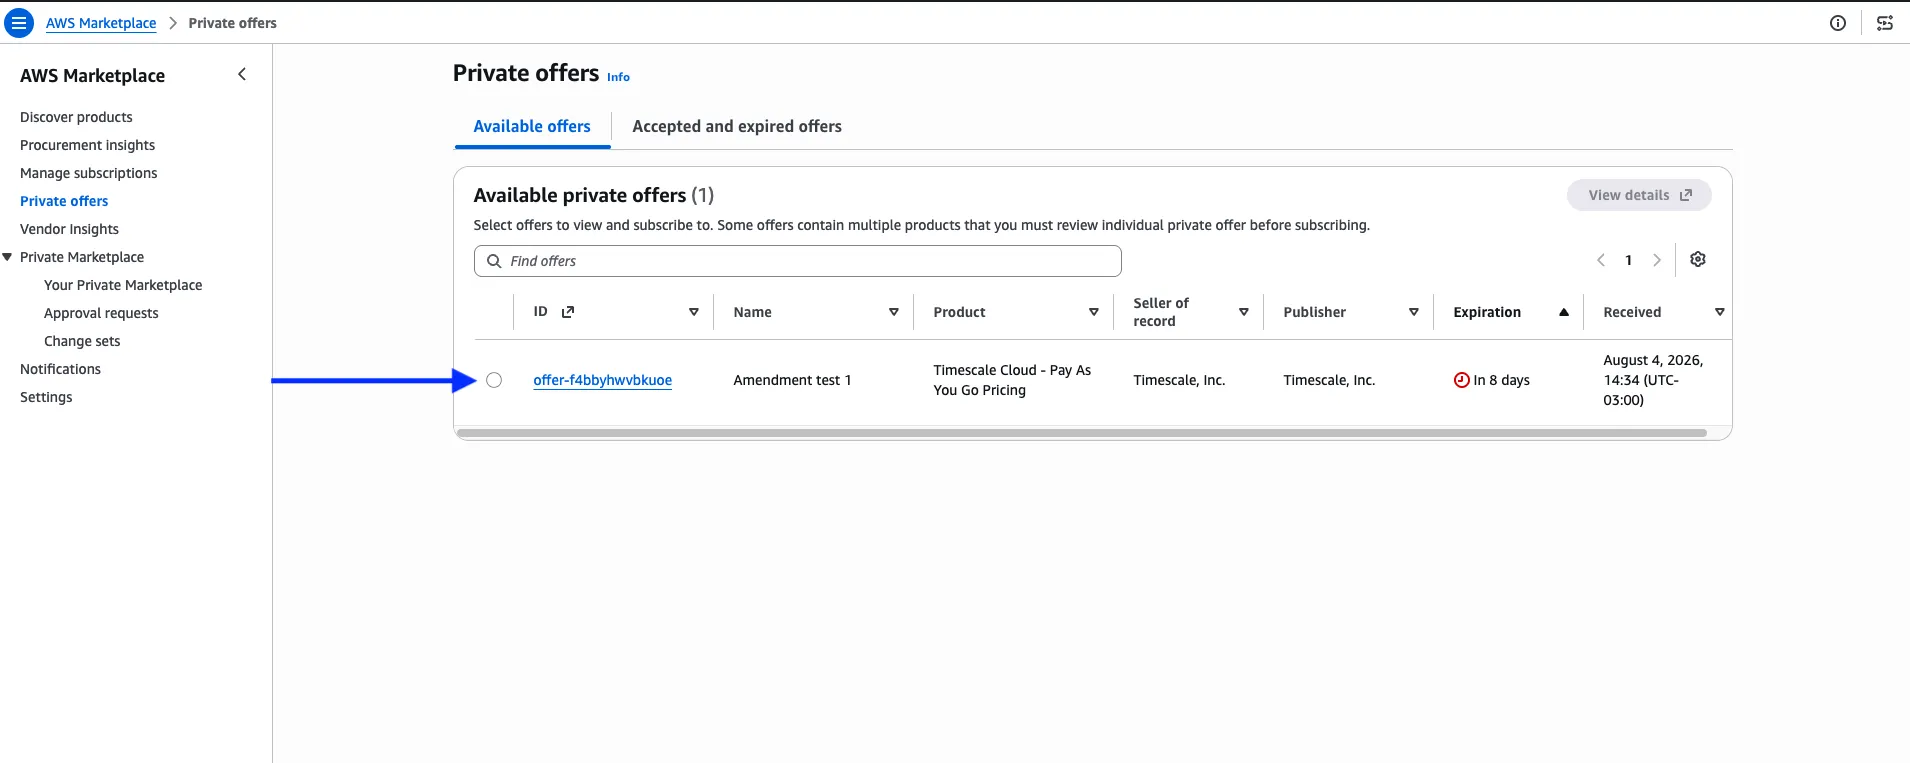1910x763 pixels.
Task: Click the external link icon beside ID header
Action: [568, 312]
